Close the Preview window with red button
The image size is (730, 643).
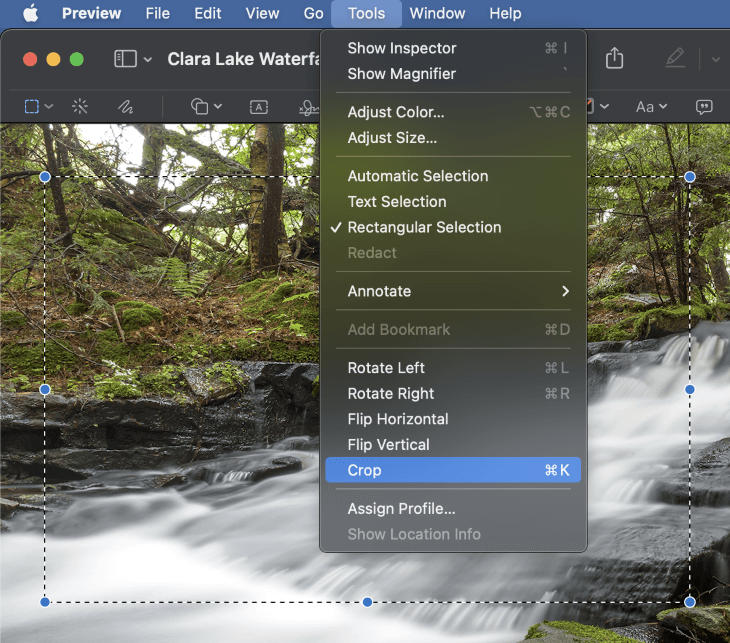(x=30, y=59)
